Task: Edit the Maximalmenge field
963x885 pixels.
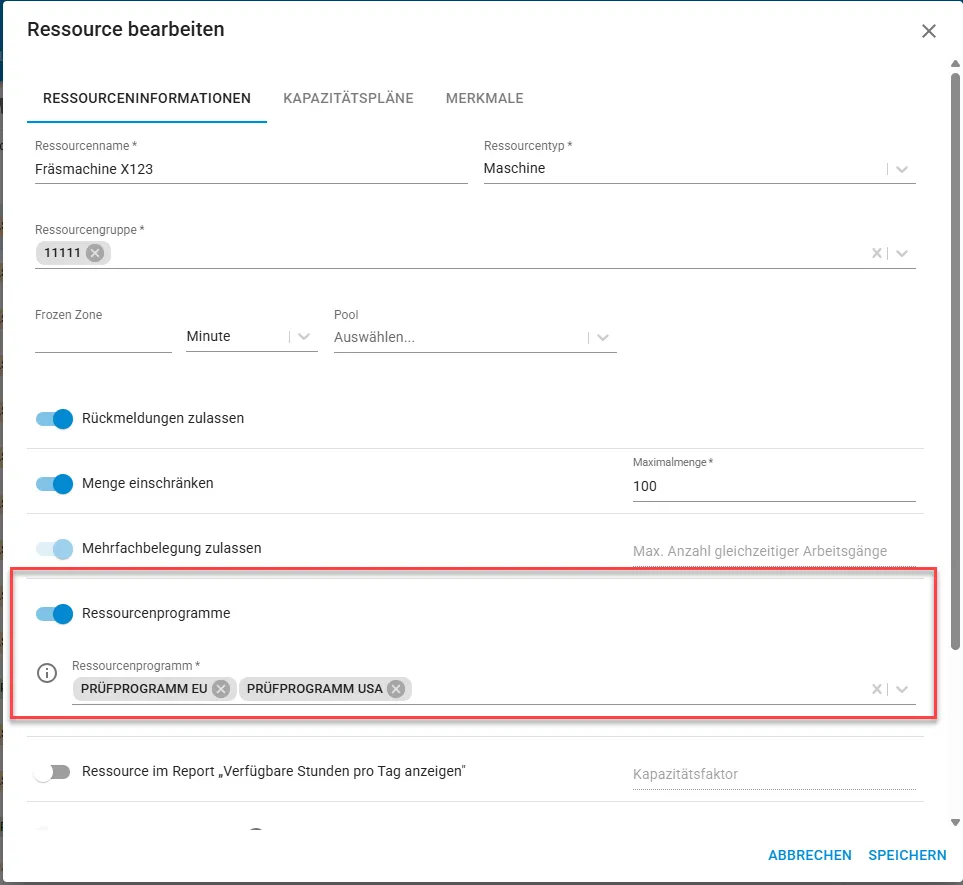Action: coord(774,486)
